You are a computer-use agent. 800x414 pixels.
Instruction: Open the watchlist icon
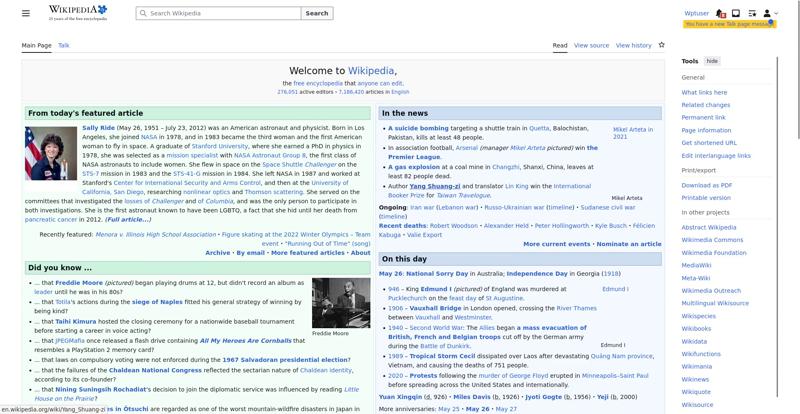(x=752, y=13)
